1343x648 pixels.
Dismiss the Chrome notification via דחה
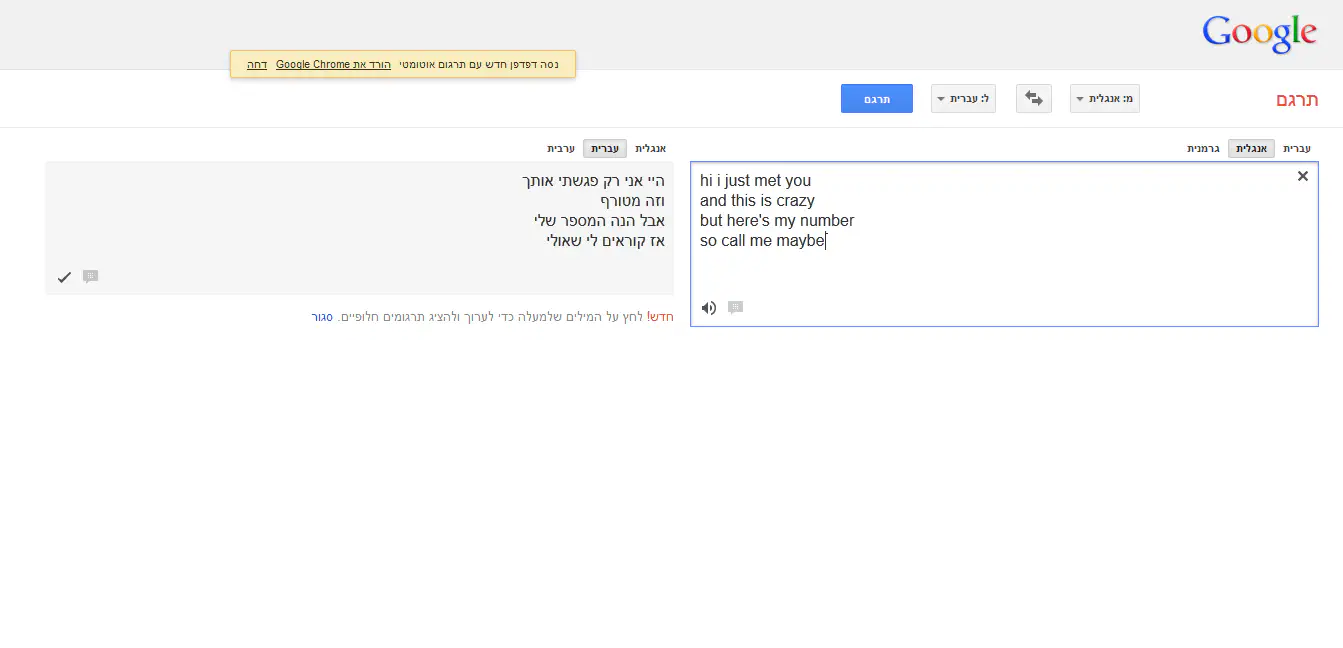tap(257, 64)
